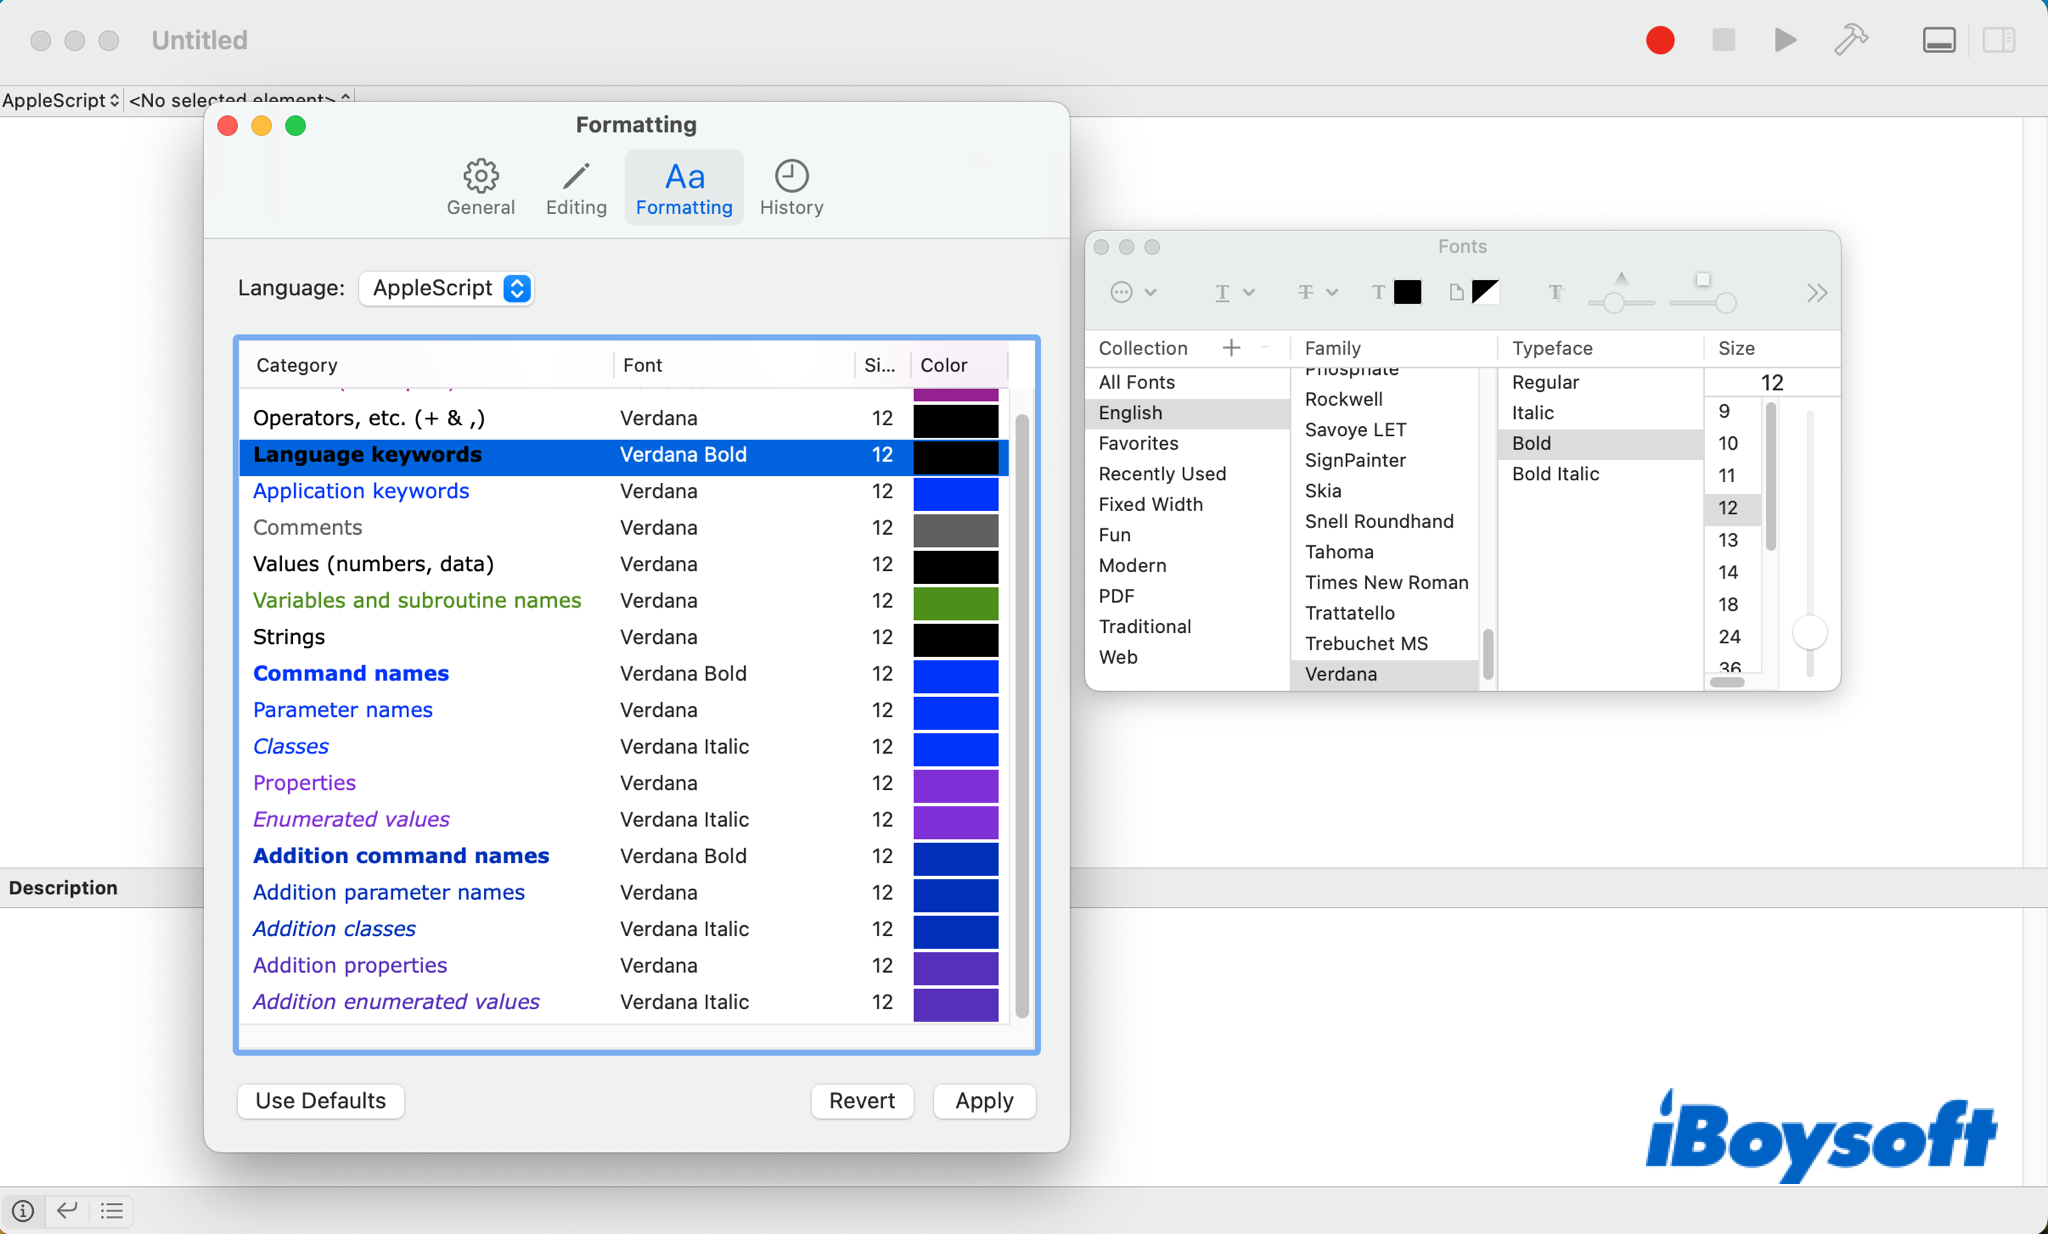Switch to the General settings tab
Viewport: 2048px width, 1234px height.
click(480, 186)
